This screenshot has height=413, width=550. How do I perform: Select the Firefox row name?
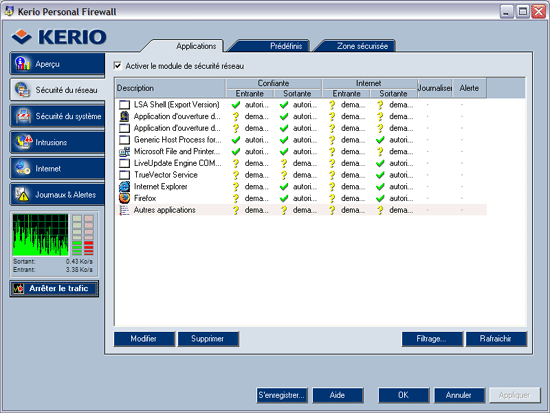[x=145, y=198]
